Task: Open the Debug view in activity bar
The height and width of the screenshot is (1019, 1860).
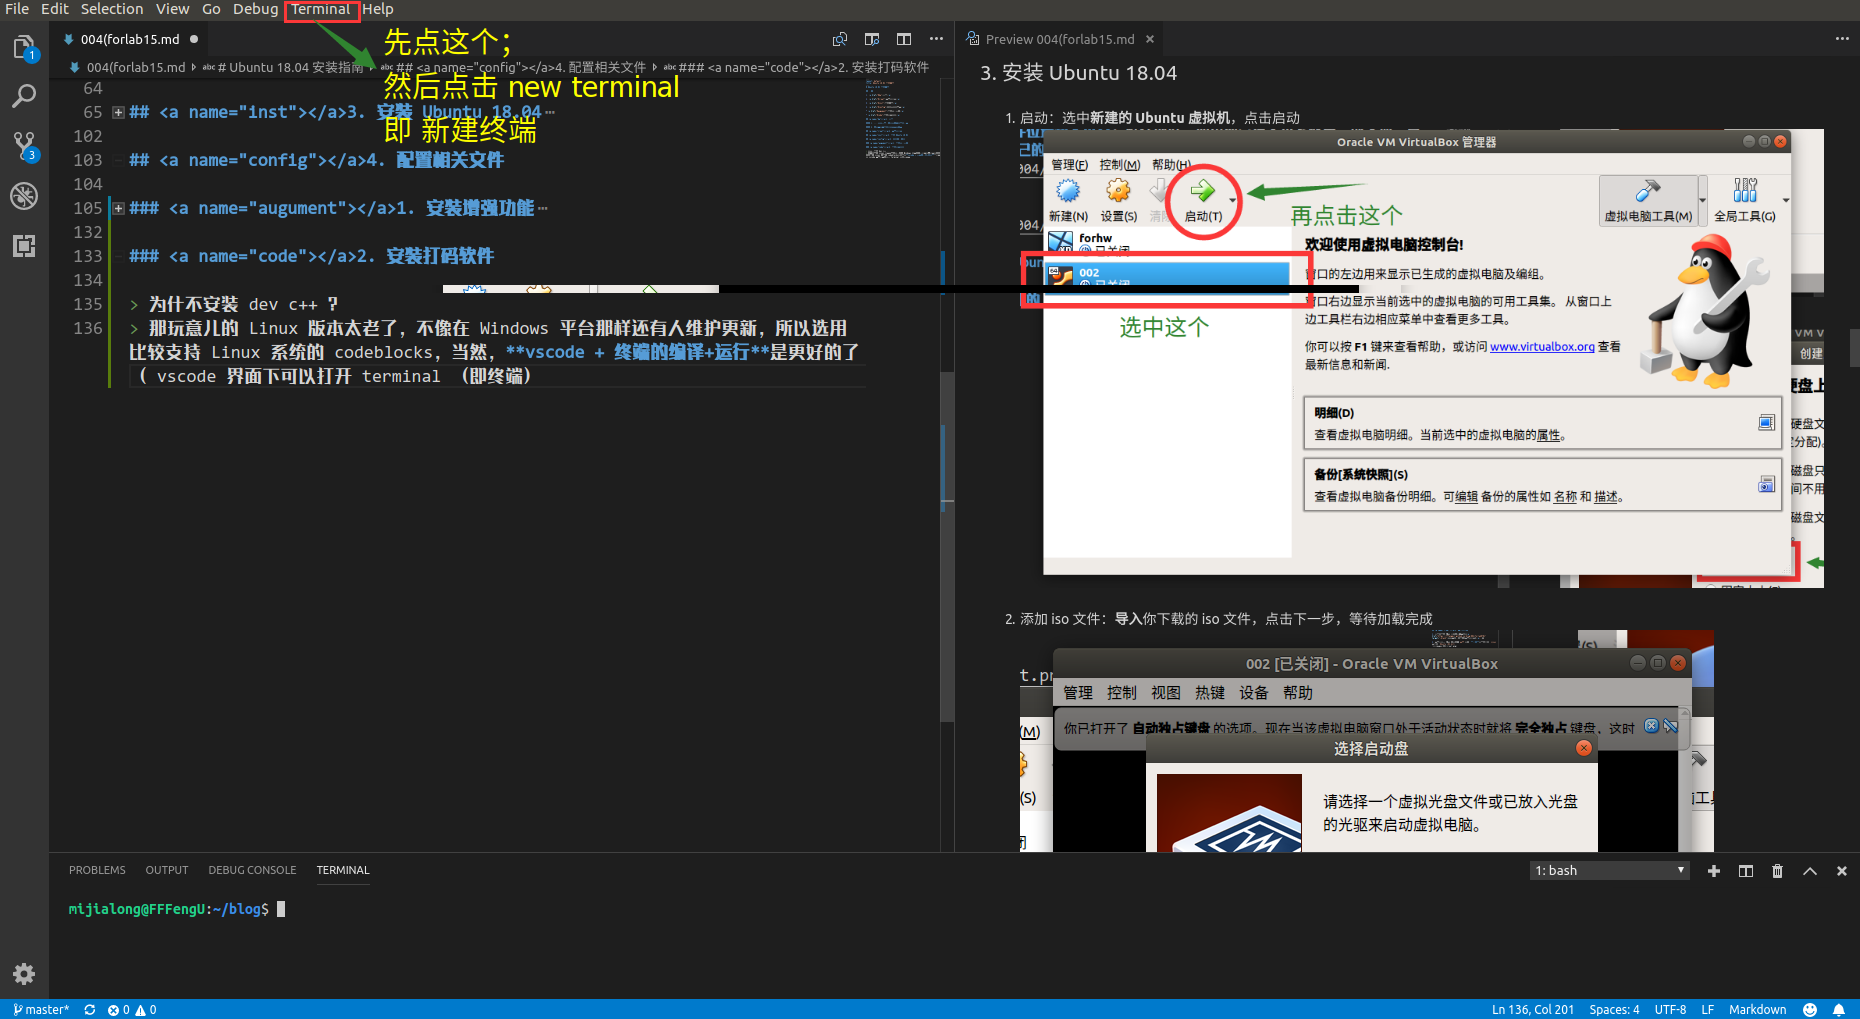Action: coord(24,196)
